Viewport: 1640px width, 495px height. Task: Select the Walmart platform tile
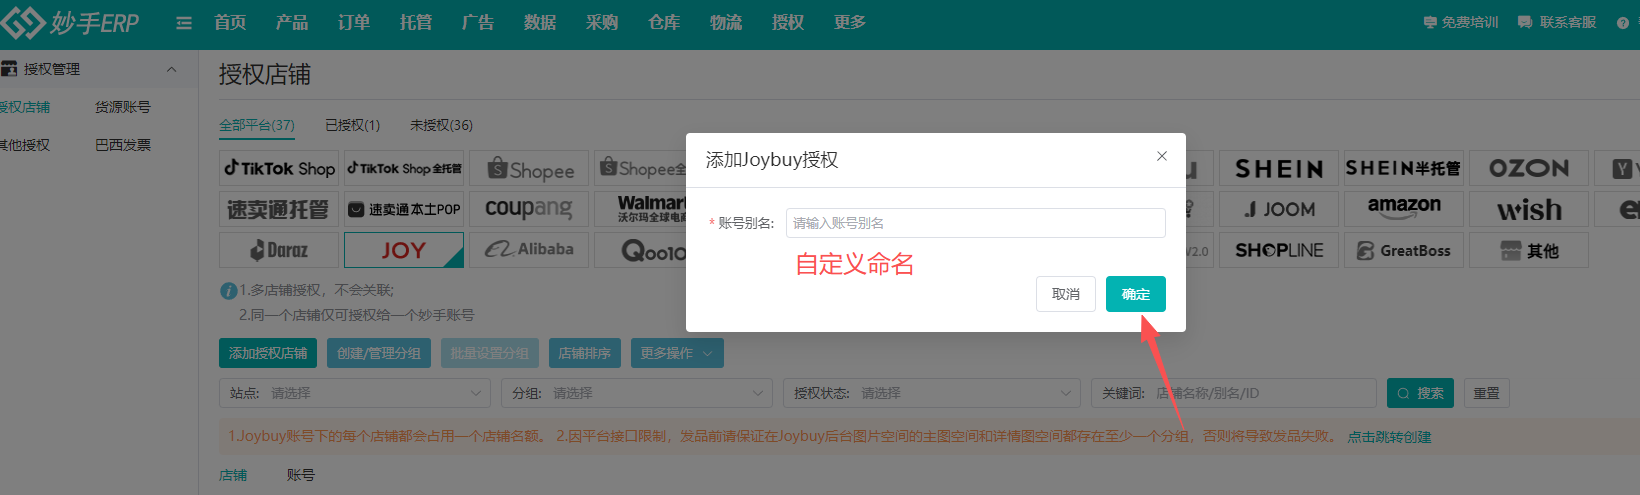[640, 209]
